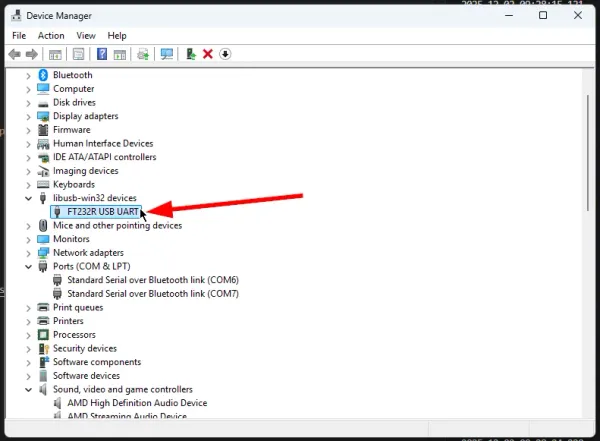Click the blue Help question-mark toolbar icon
The width and height of the screenshot is (600, 441).
pyautogui.click(x=102, y=54)
